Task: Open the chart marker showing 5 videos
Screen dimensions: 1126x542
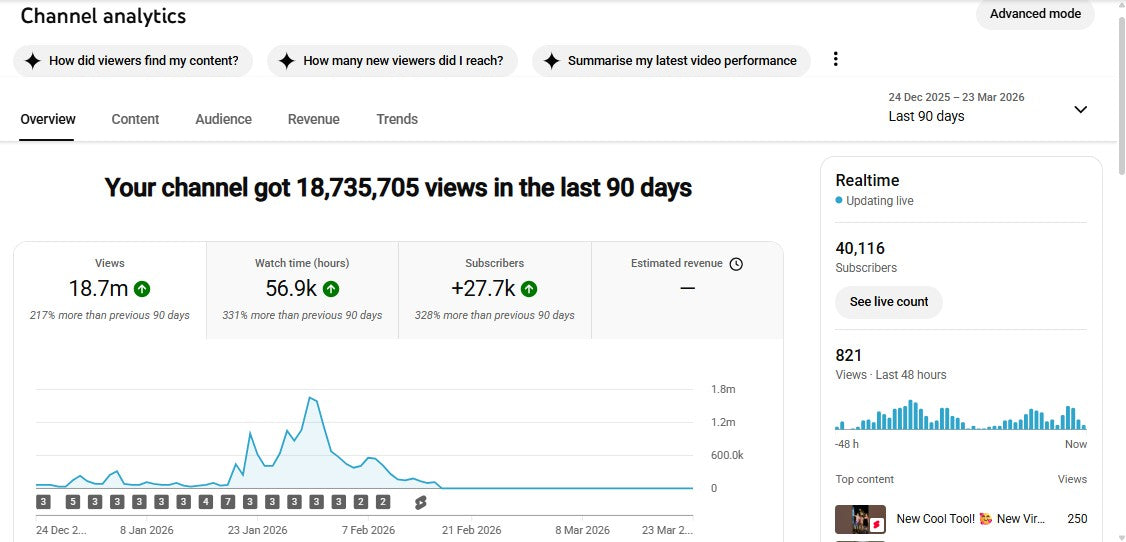Action: pyautogui.click(x=73, y=502)
